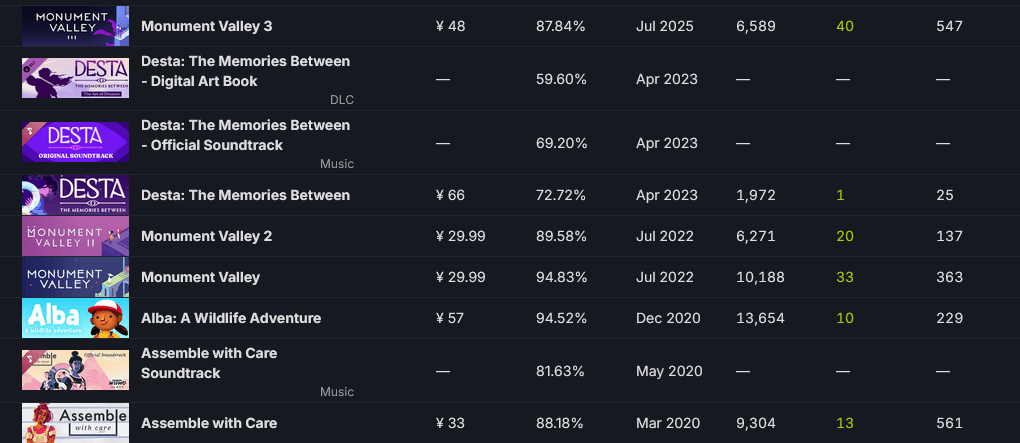Screen dimensions: 1020x443
Task: Click the original Monument Valley thumbnail image
Action: coord(75,277)
